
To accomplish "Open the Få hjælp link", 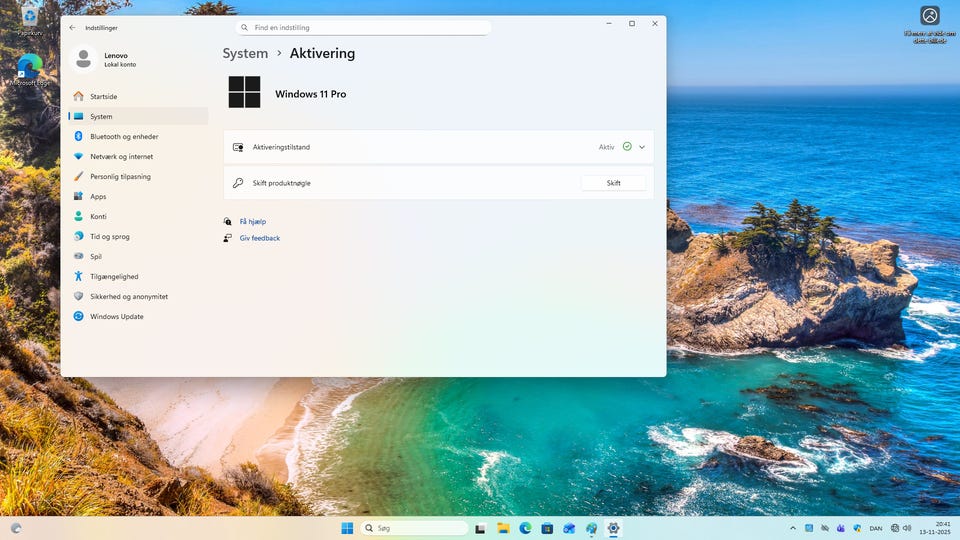I will pos(252,222).
